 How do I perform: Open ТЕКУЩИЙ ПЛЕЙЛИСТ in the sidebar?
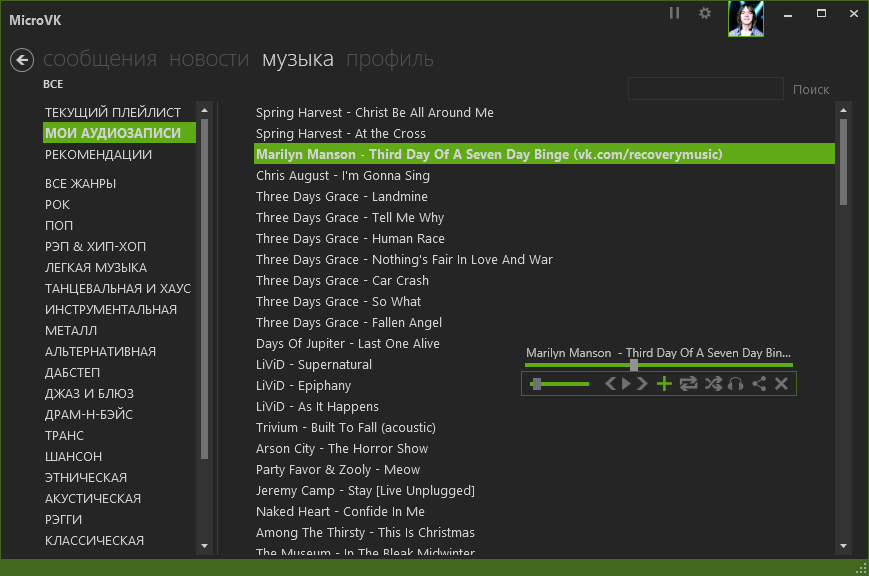[113, 113]
